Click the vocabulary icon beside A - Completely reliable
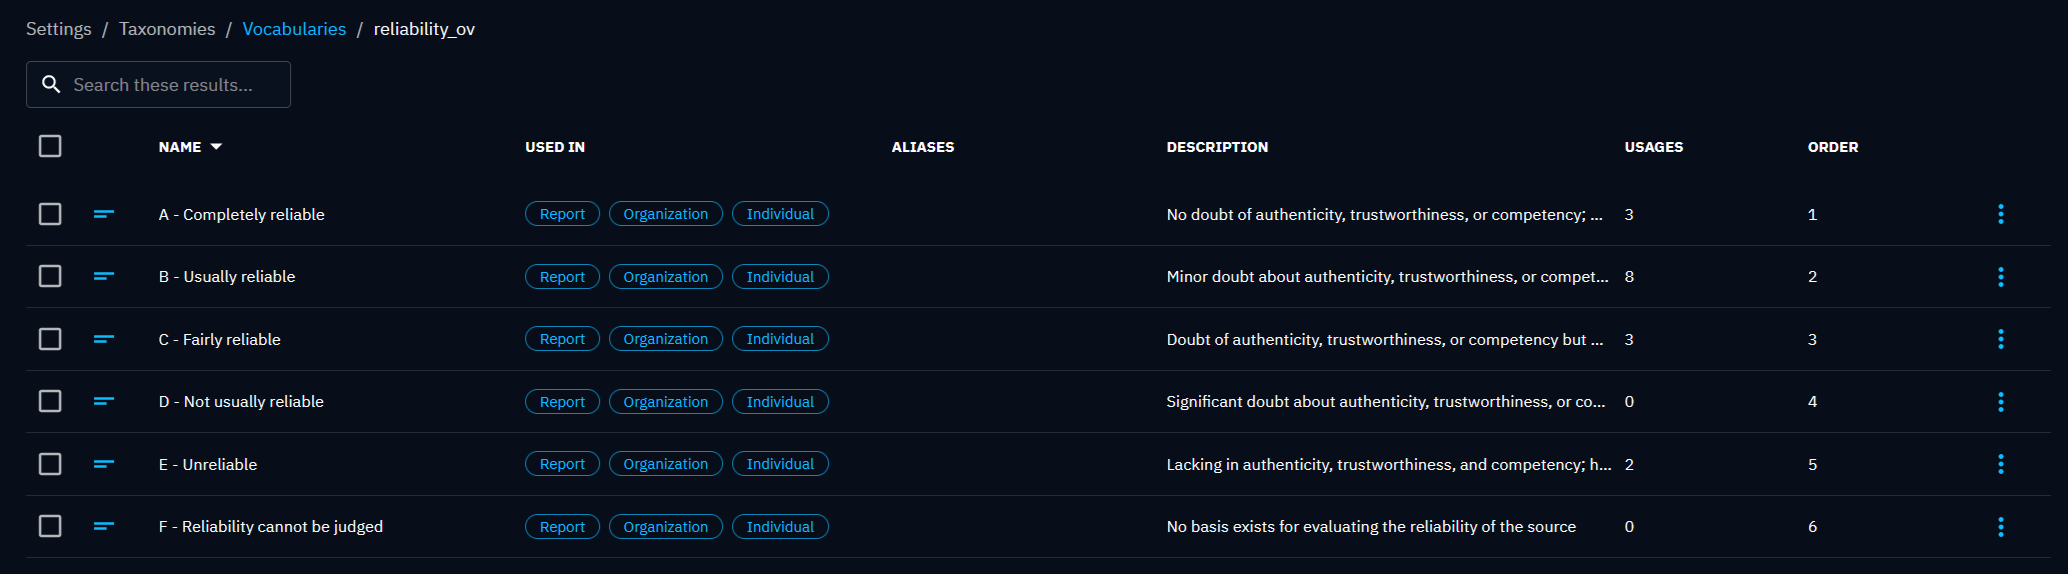 (x=104, y=214)
